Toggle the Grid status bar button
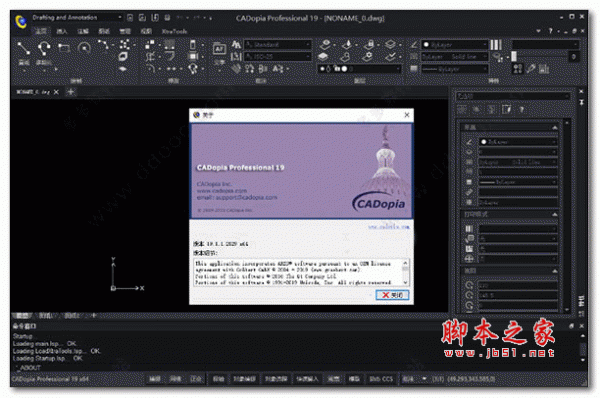Image resolution: width=600 pixels, height=398 pixels. tap(175, 379)
